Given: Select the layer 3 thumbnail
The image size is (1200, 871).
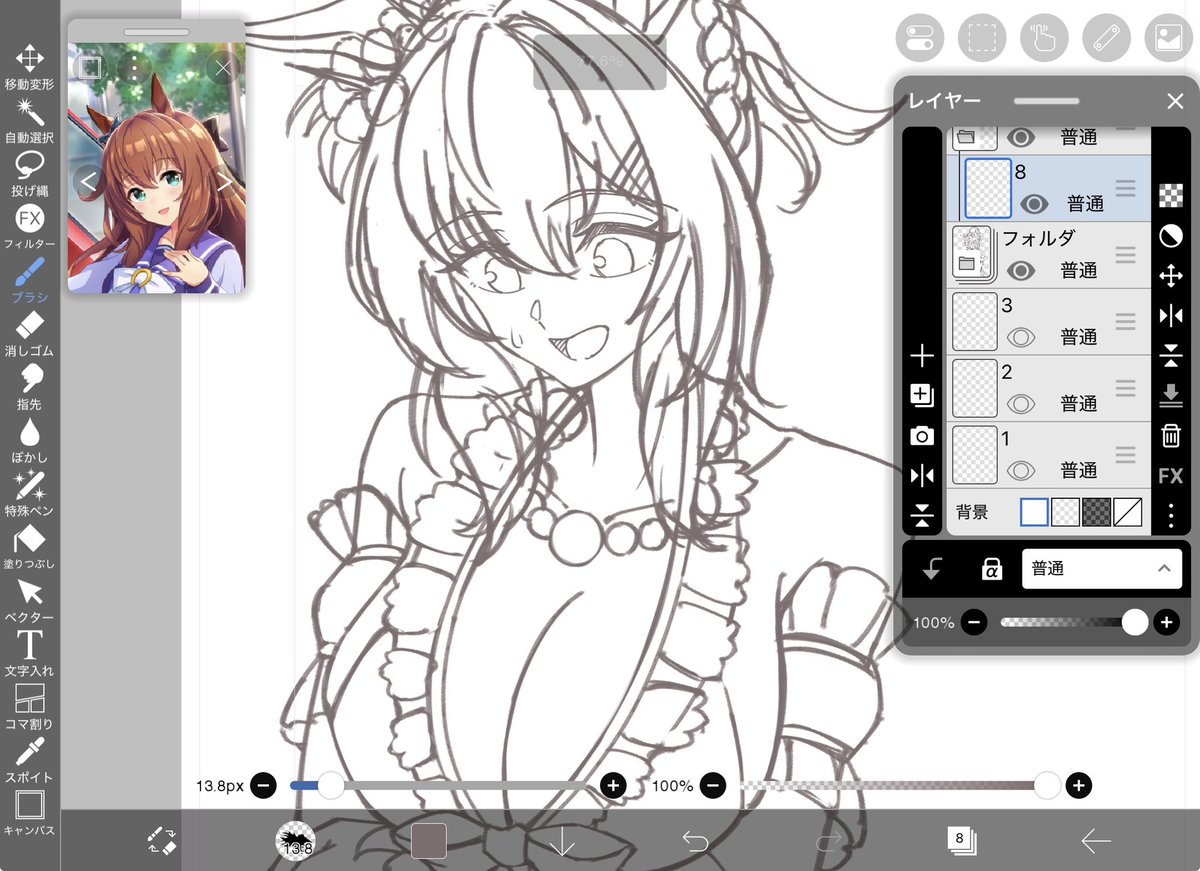Looking at the screenshot, I should 975,322.
